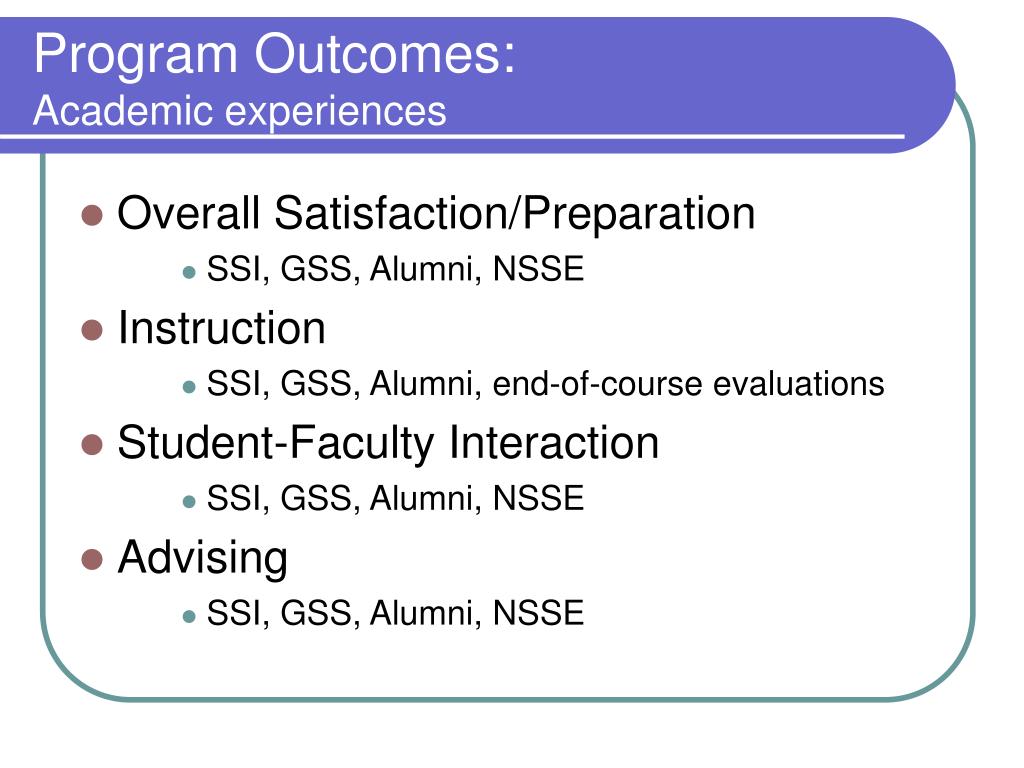Click the sub-item text under 'Student-Faculty Interaction'
Image resolution: width=1024 pixels, height=768 pixels.
click(x=395, y=499)
